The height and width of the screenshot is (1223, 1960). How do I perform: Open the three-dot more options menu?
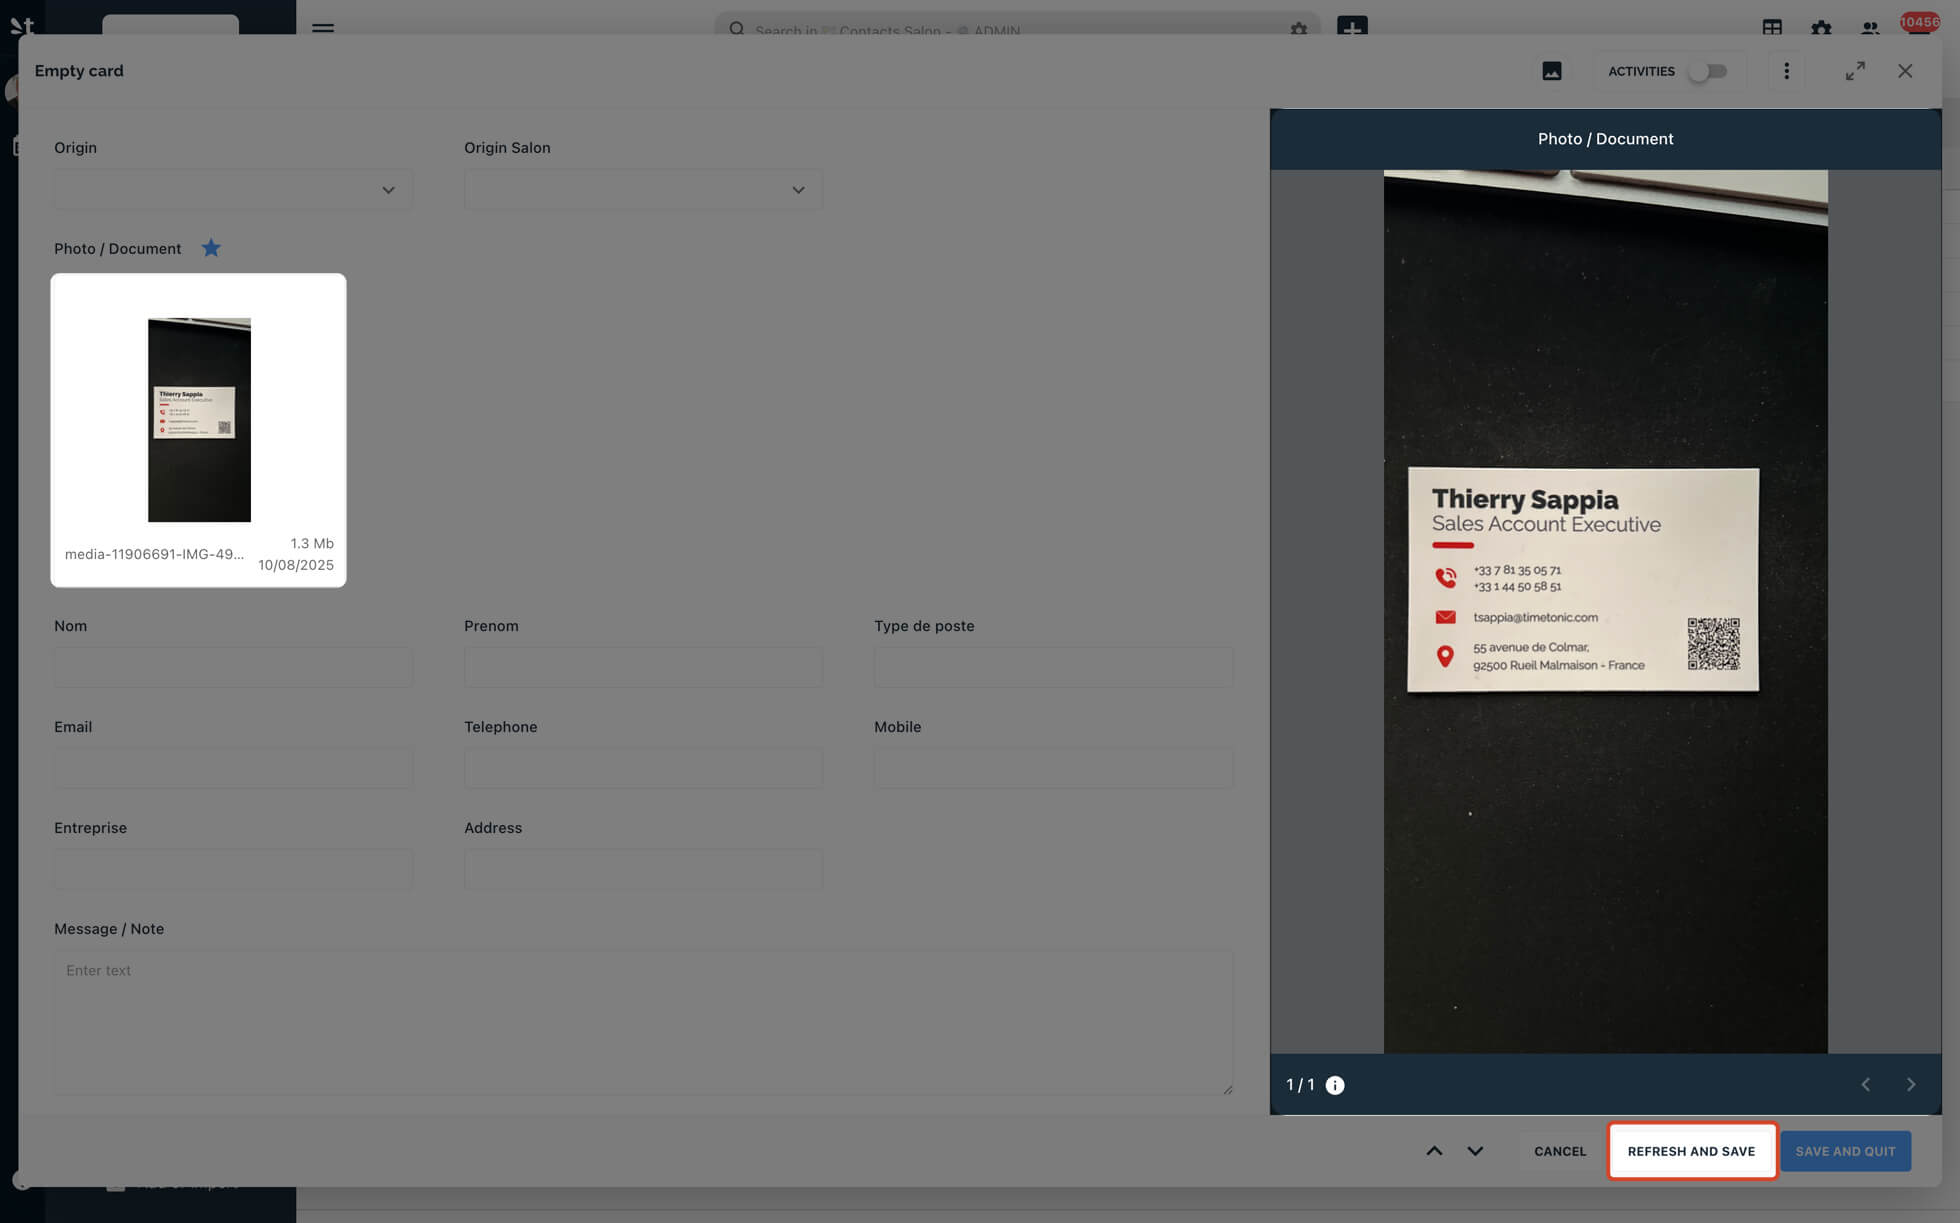1786,71
